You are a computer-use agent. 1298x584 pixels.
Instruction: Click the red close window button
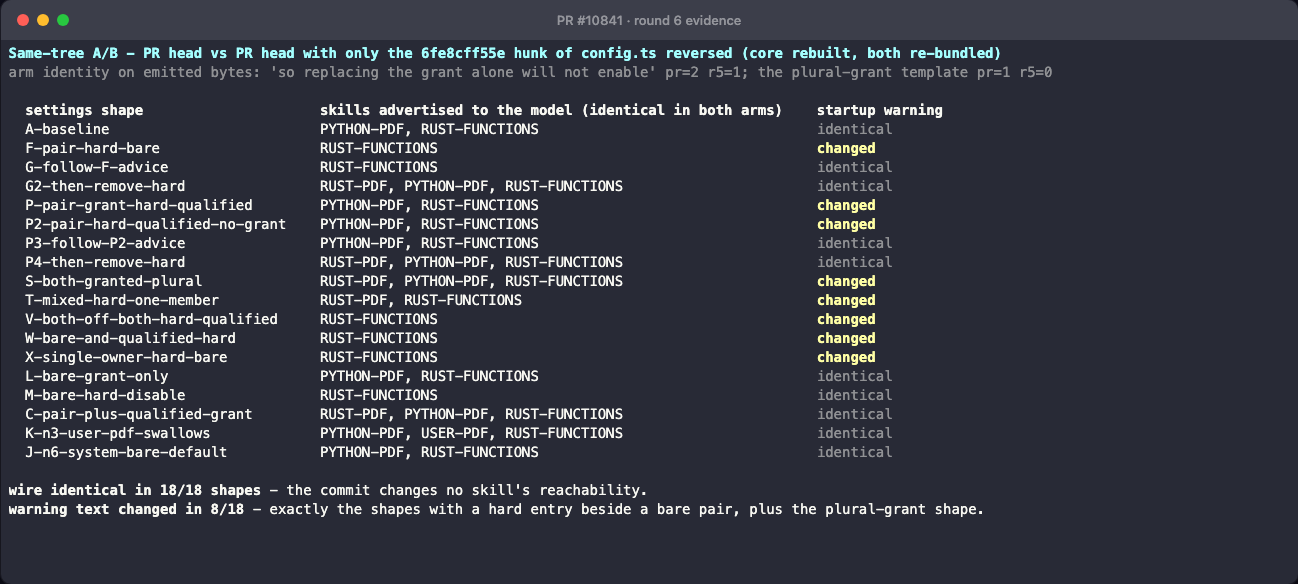point(22,20)
